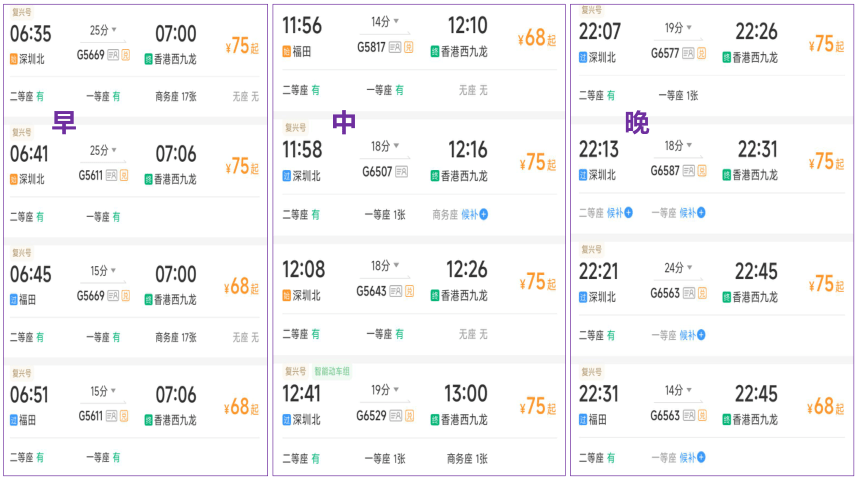Screen dimensions: 860x484
Task: Expand the 18分 duration arrow on G5643
Action: [x=397, y=267]
